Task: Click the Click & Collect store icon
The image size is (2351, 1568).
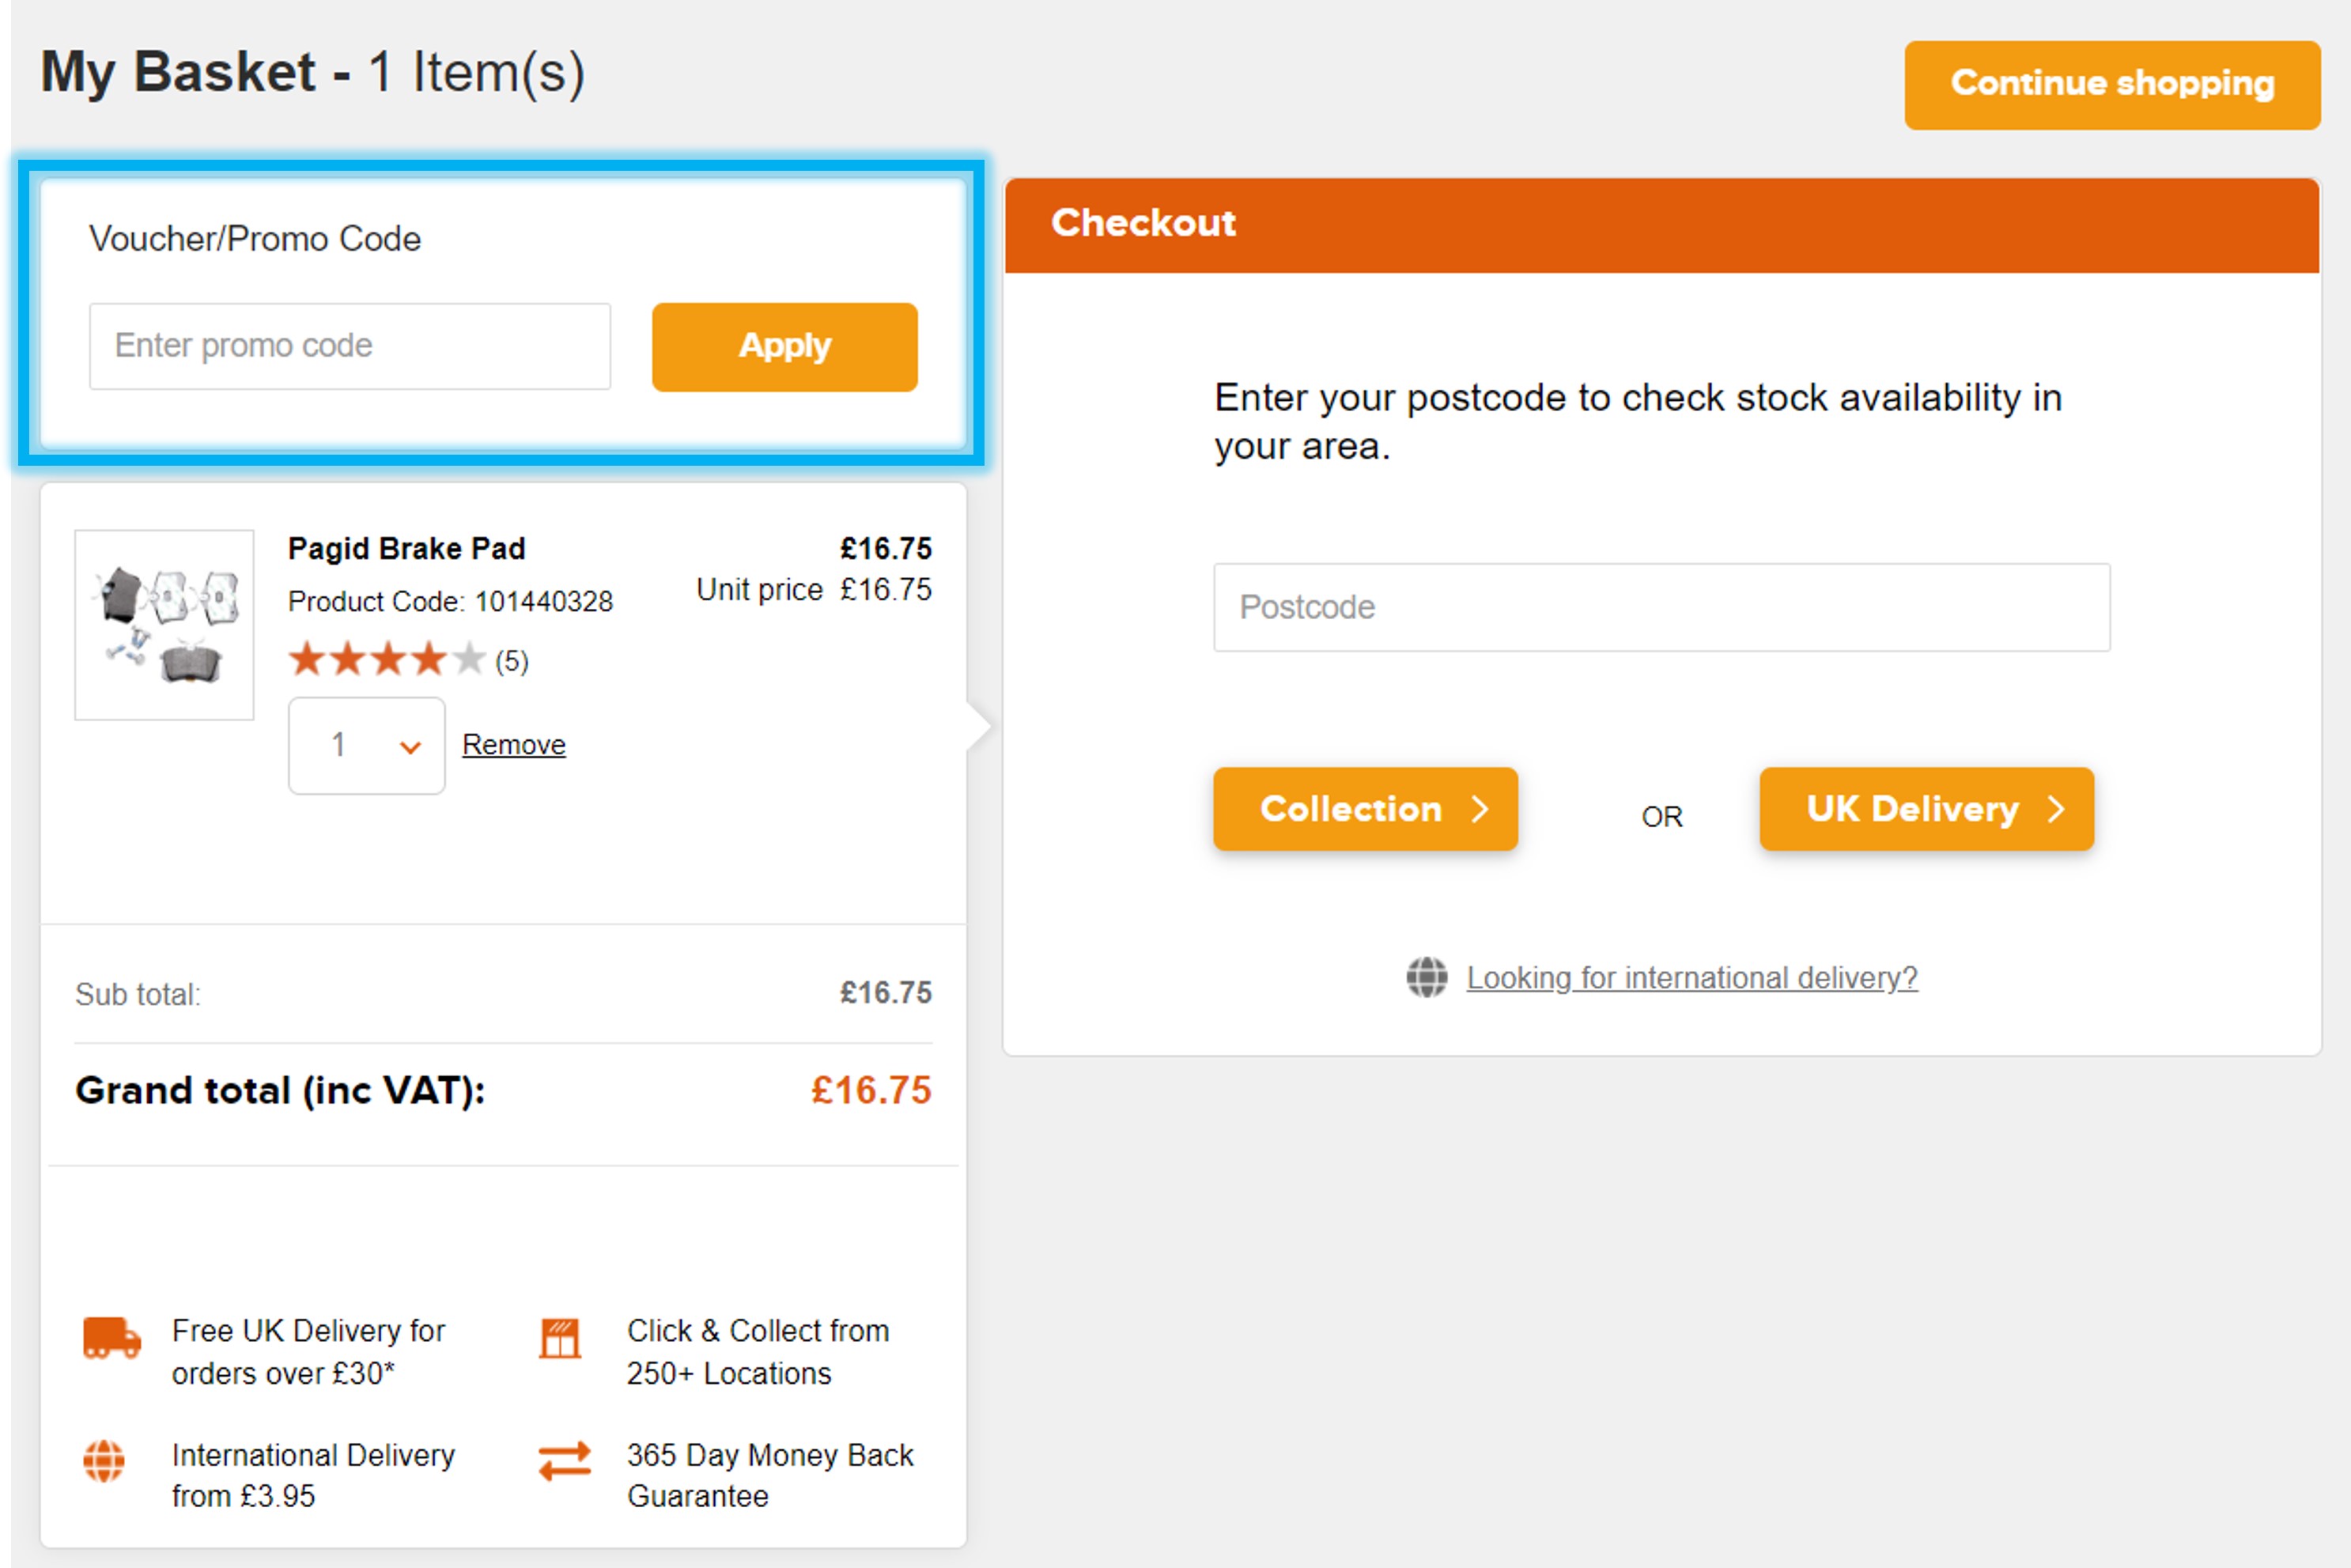Action: point(559,1338)
